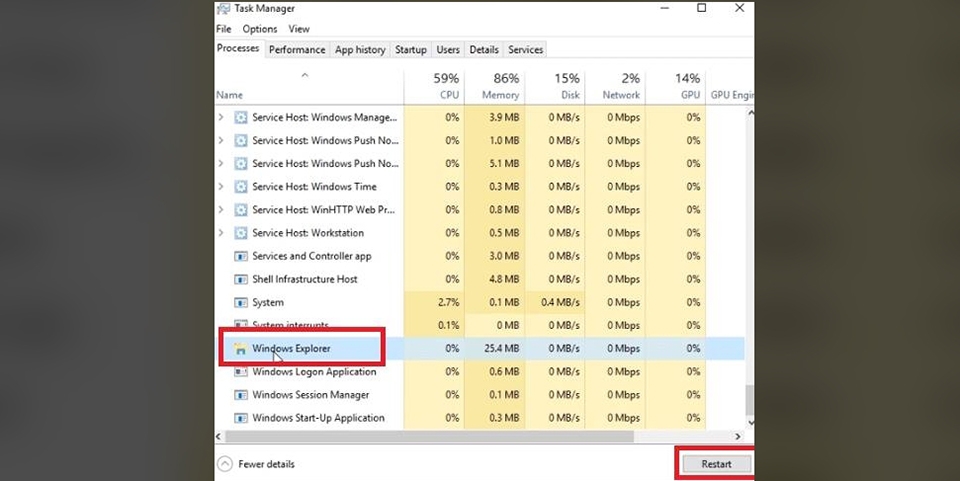Sort by the CPU column header
The width and height of the screenshot is (960, 481).
(x=434, y=87)
